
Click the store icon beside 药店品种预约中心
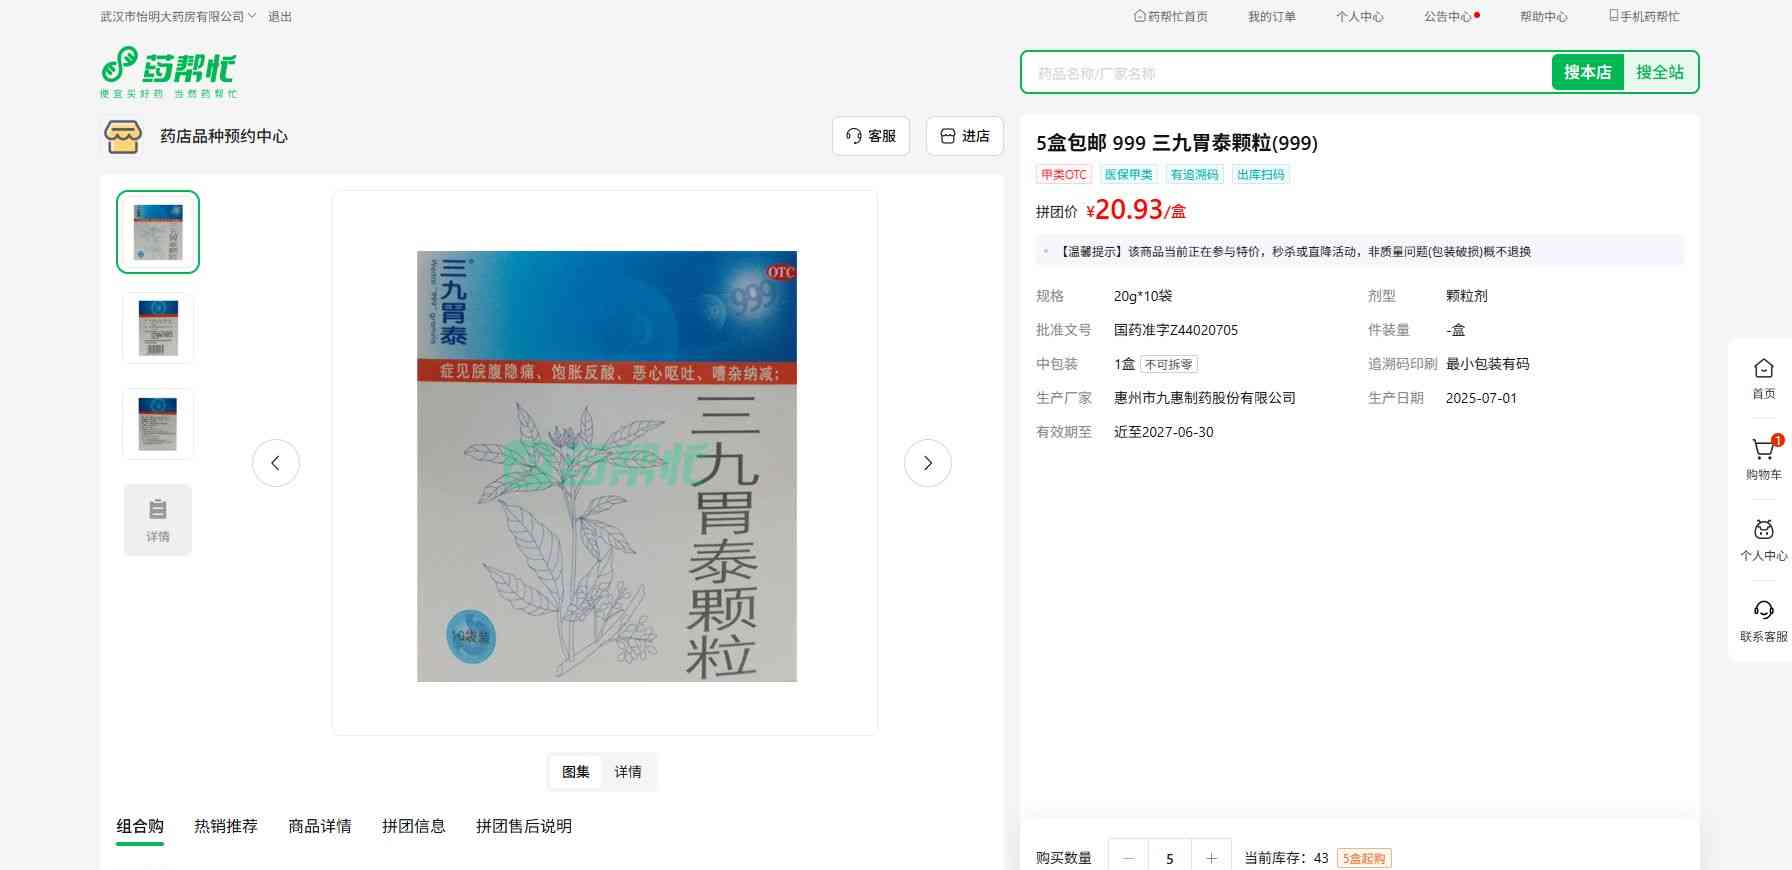coord(123,136)
